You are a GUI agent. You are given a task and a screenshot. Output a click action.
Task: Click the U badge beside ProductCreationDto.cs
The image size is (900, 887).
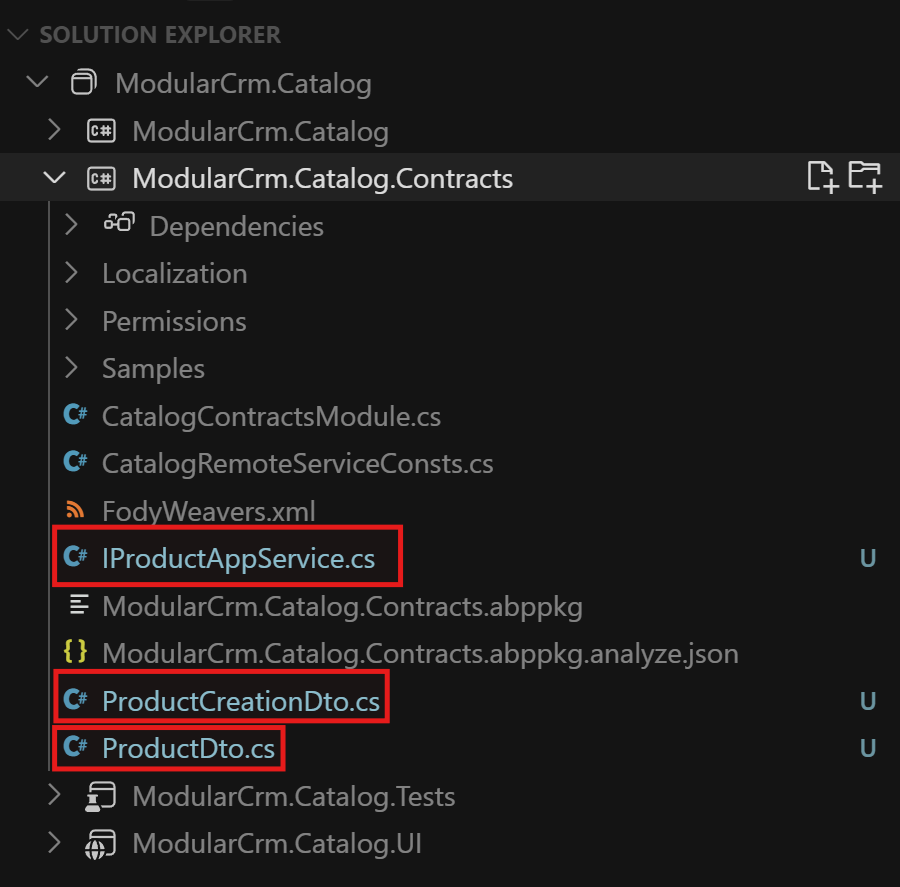click(868, 700)
